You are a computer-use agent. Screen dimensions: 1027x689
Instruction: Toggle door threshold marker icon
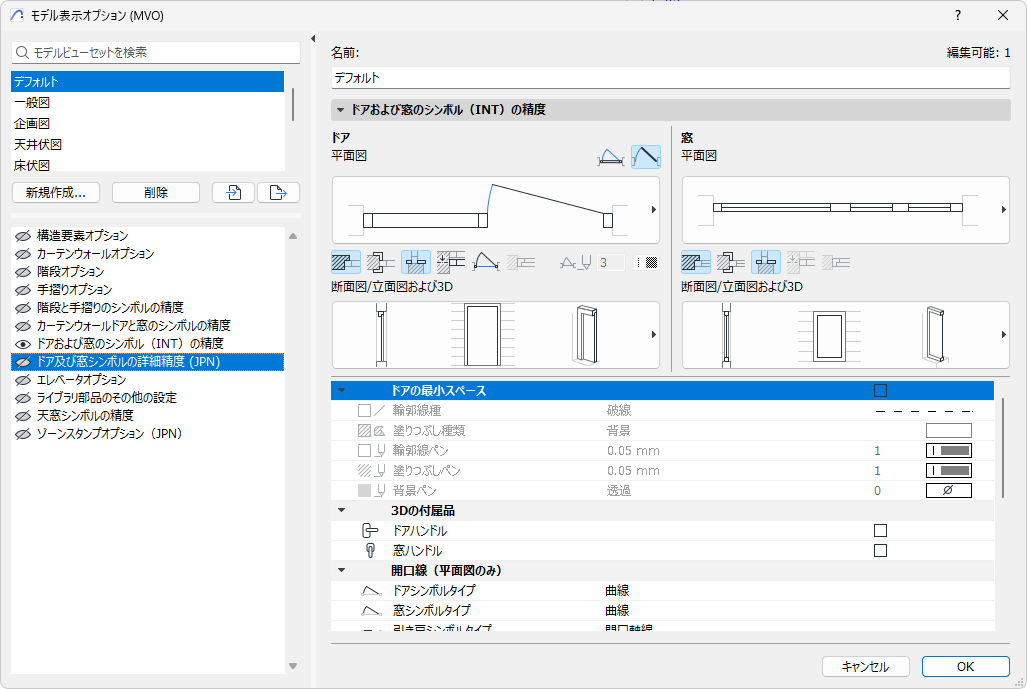tap(451, 263)
